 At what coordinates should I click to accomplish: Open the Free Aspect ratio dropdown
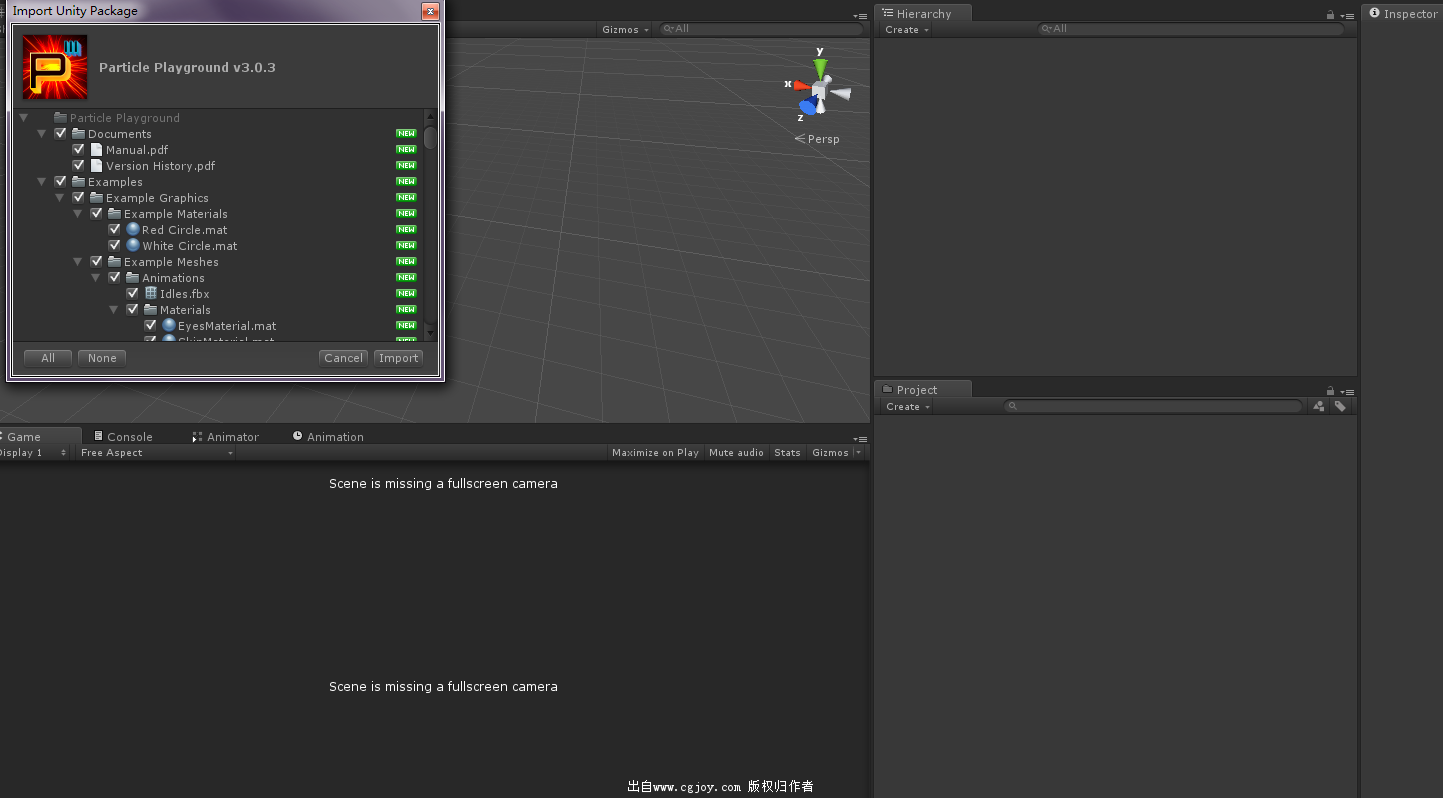tap(156, 452)
